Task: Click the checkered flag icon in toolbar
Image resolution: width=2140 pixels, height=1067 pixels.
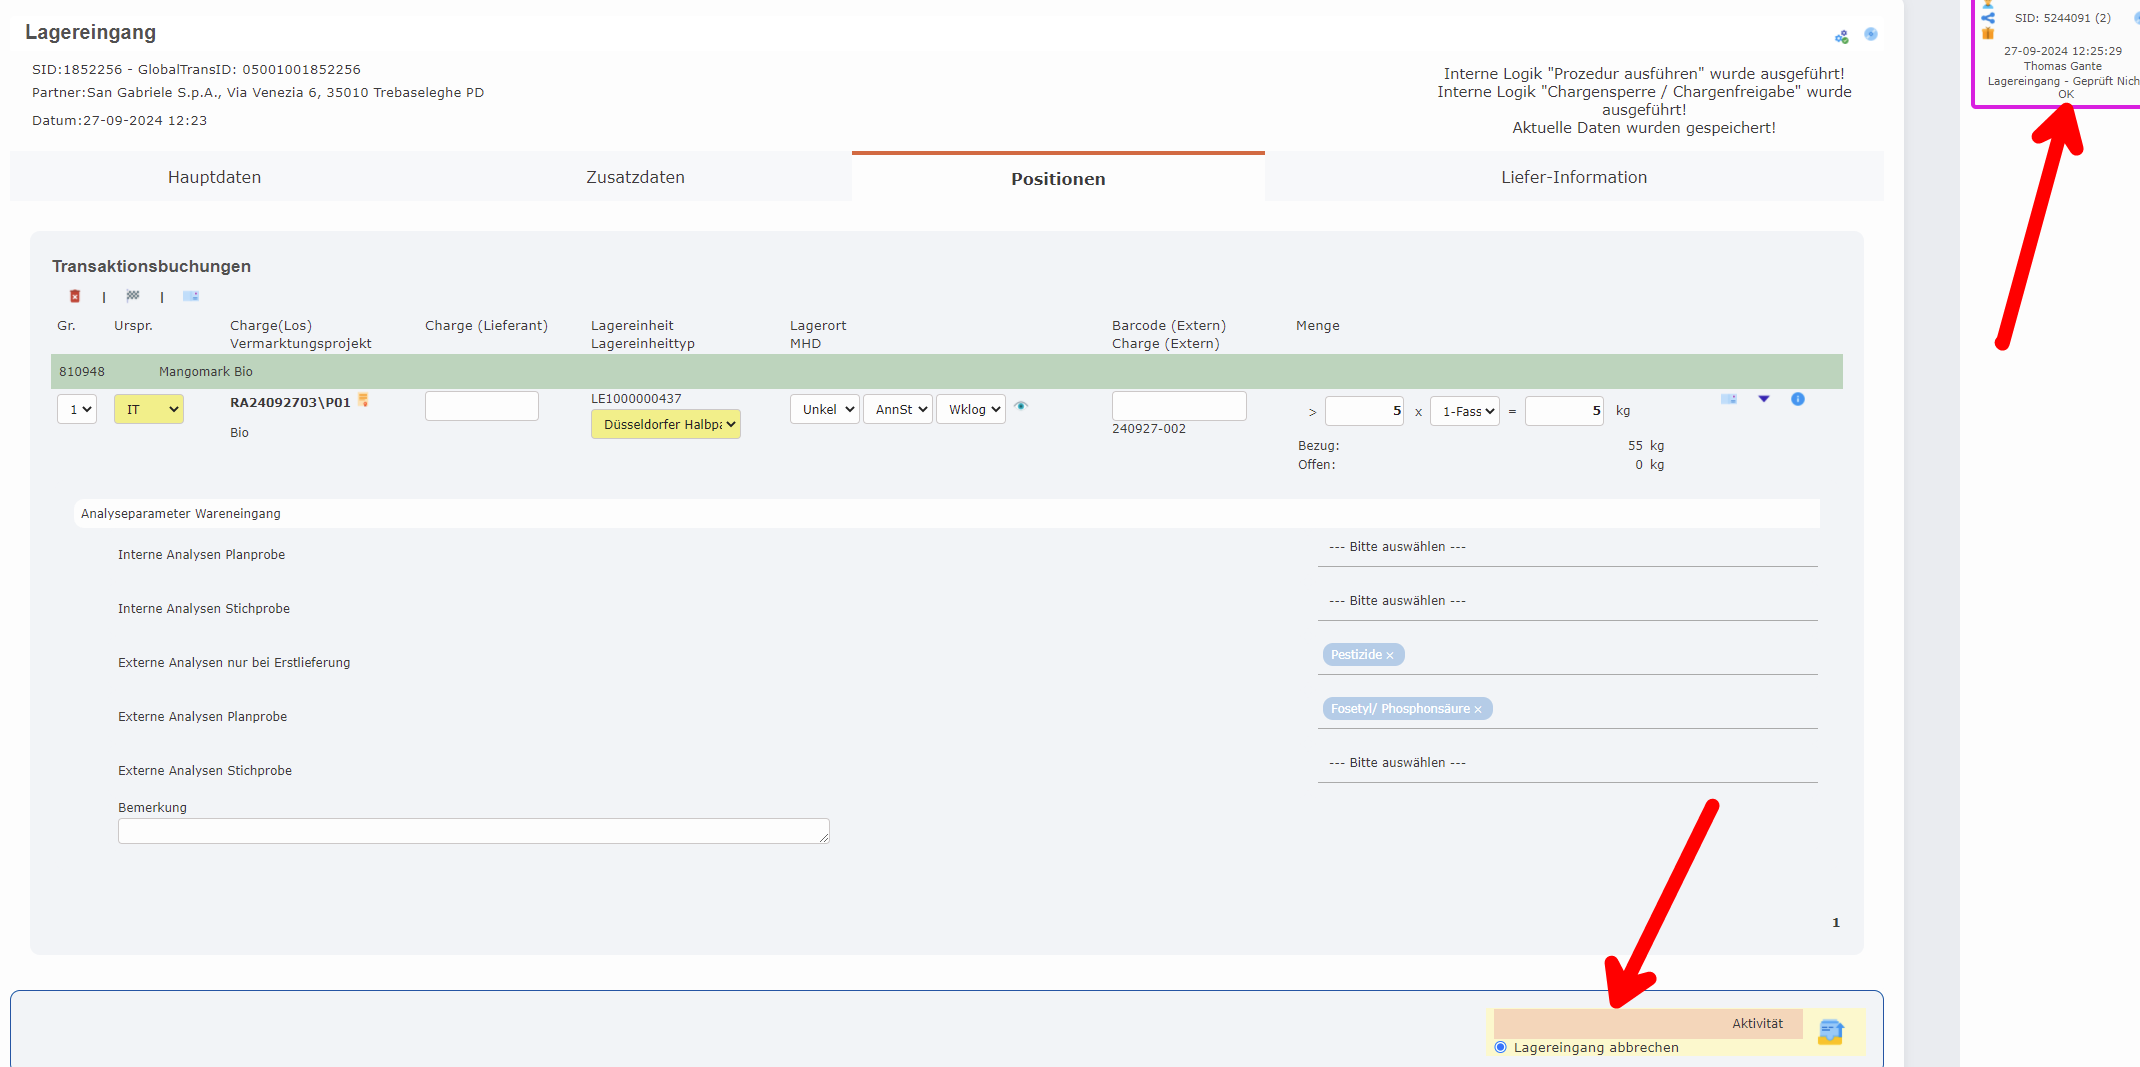Action: tap(133, 296)
